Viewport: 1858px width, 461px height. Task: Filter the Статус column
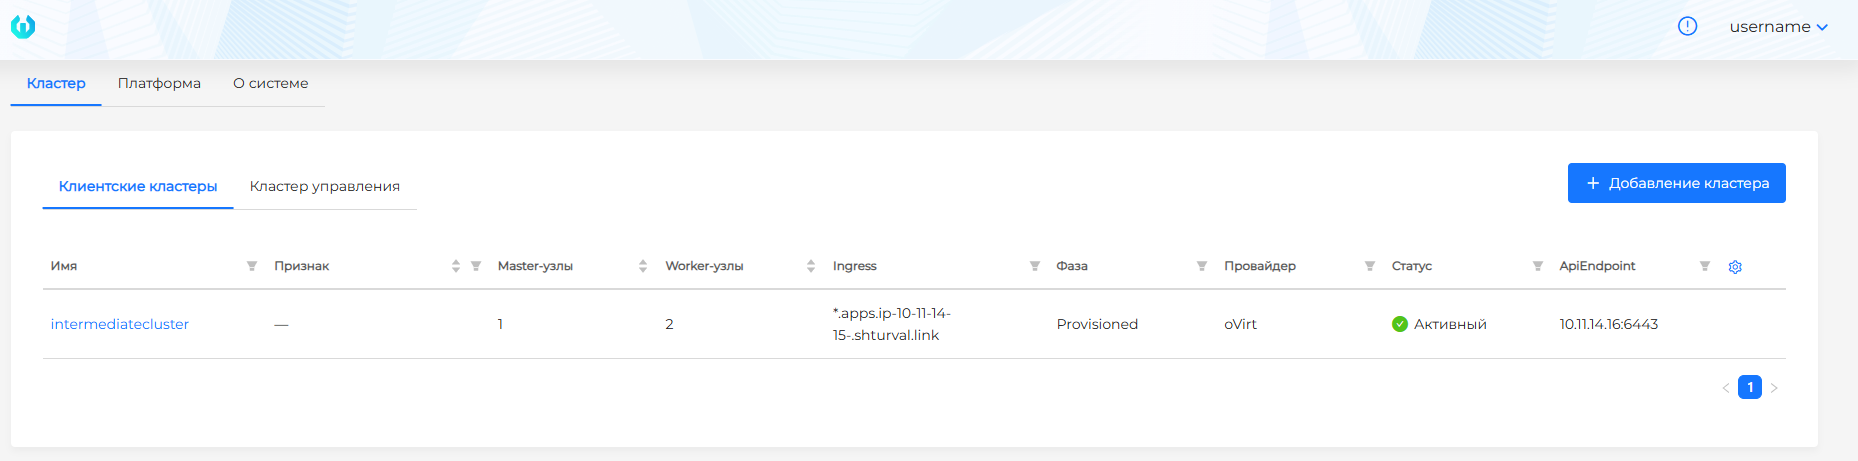[x=1538, y=266]
